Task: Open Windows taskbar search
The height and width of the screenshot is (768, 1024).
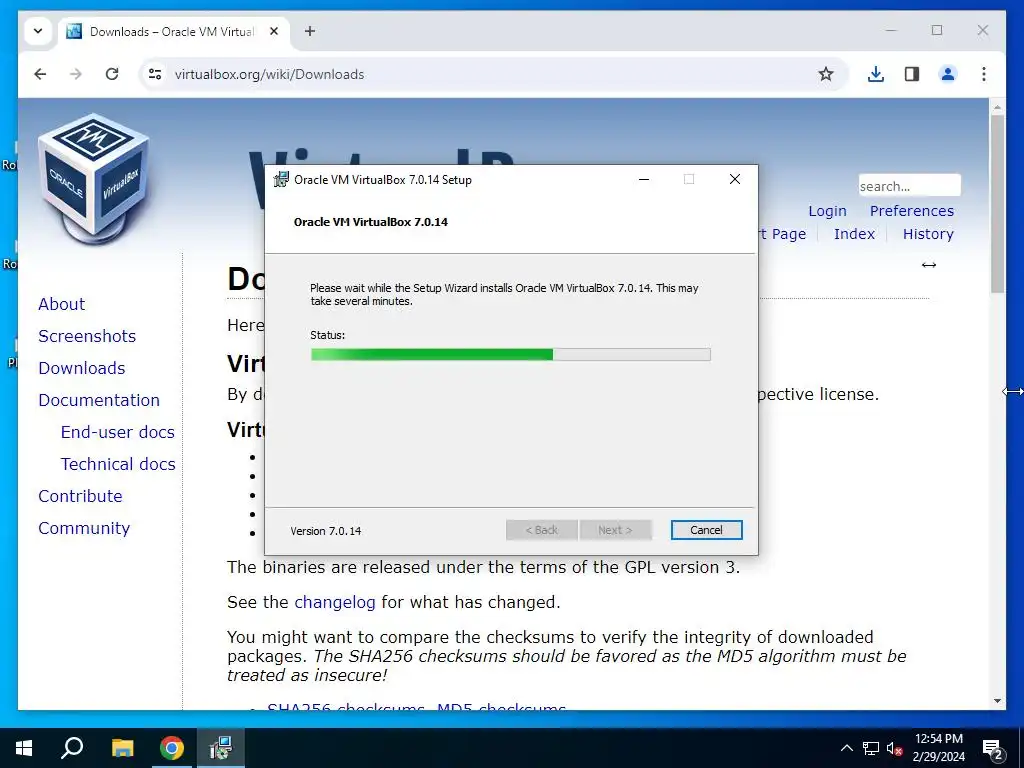Action: [72, 748]
